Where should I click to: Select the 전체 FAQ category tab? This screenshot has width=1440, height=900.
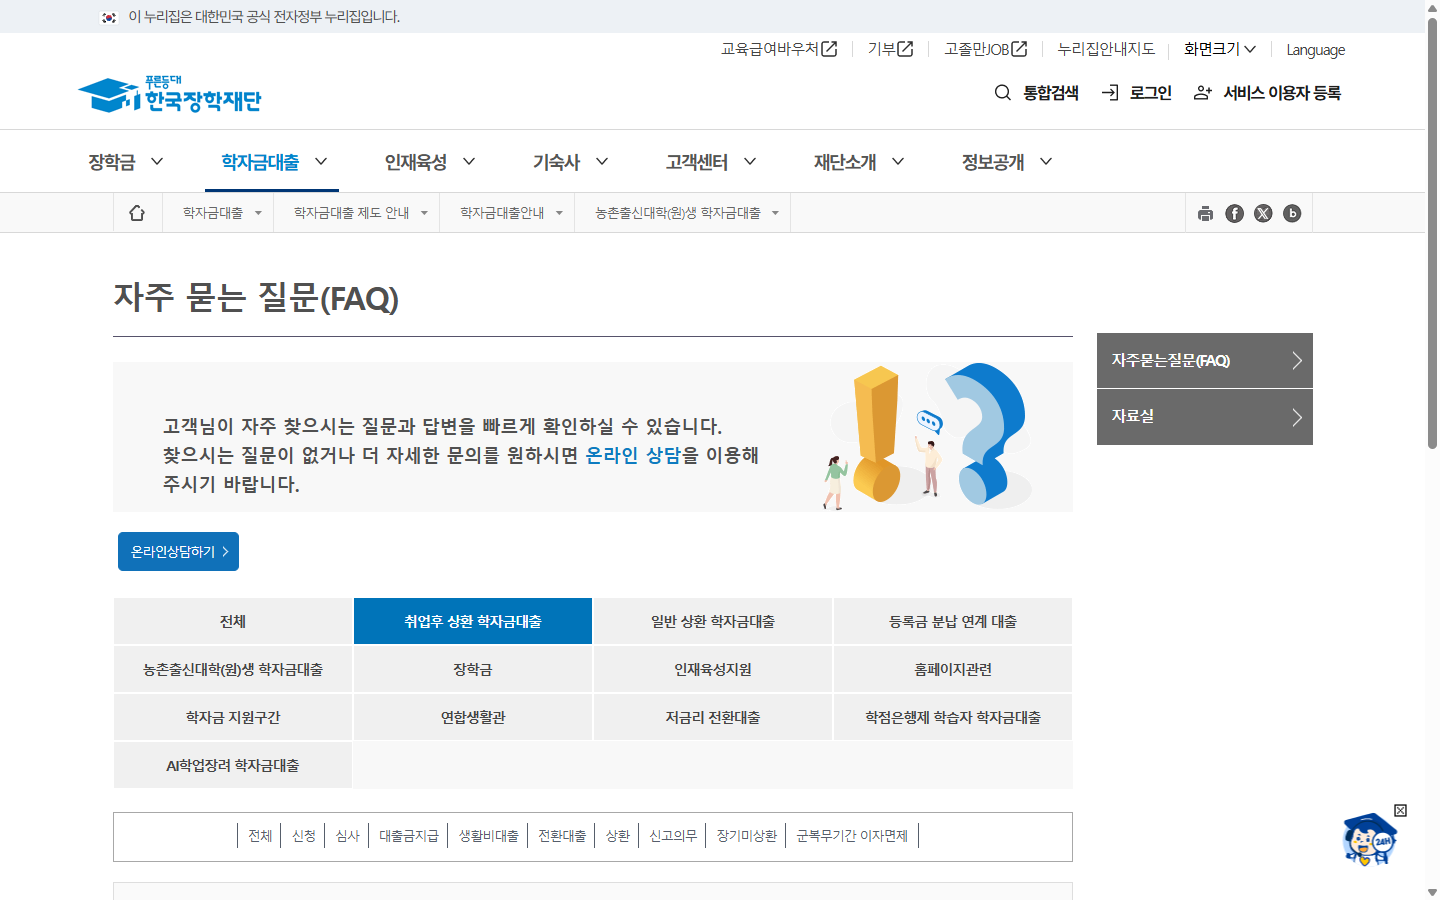233,621
